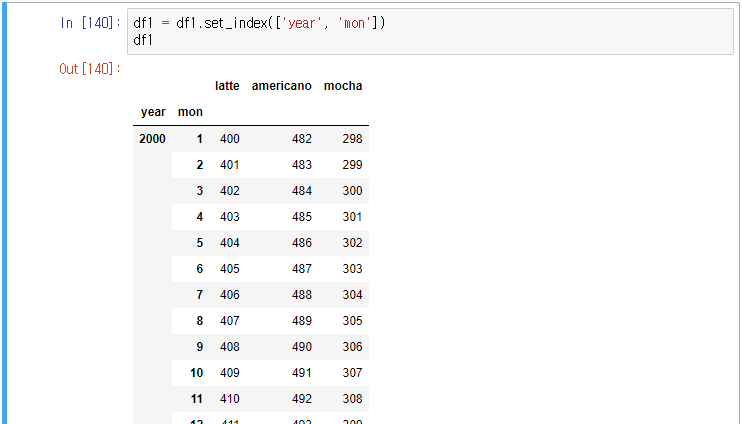Select month index 7
The image size is (742, 424).
[200, 295]
